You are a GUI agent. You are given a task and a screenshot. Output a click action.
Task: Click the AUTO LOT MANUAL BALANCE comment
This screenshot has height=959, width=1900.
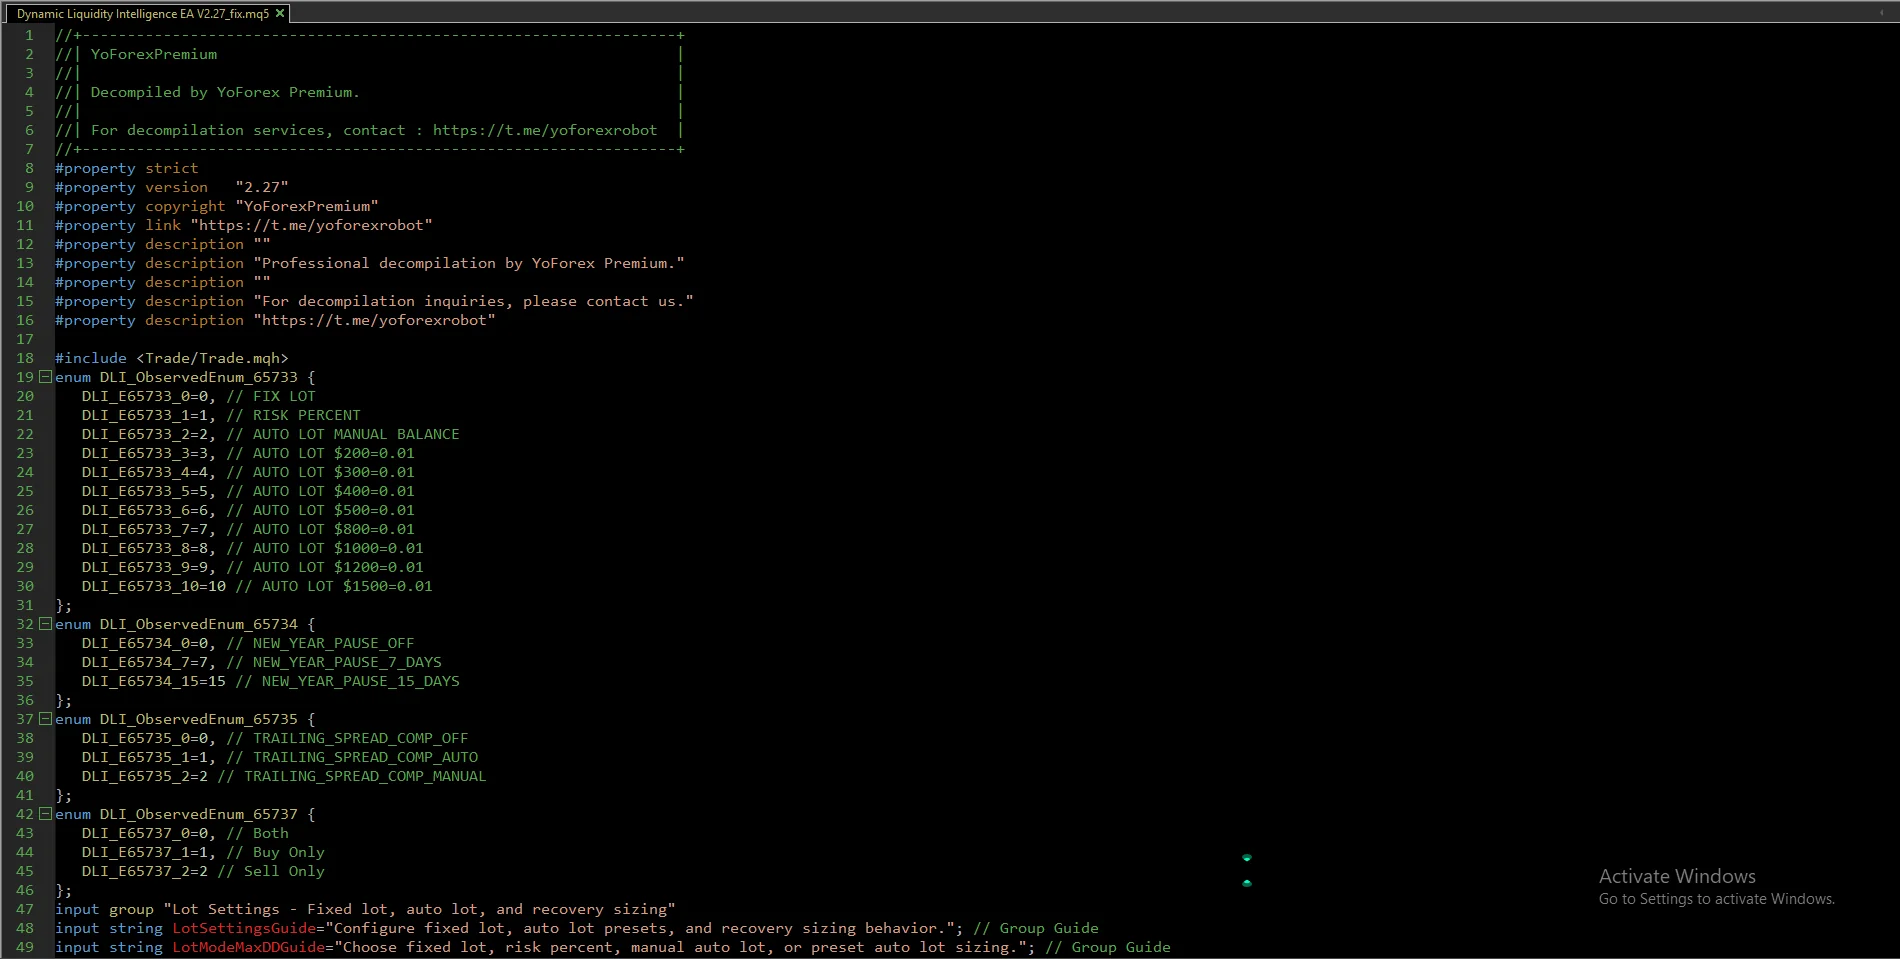(x=343, y=434)
